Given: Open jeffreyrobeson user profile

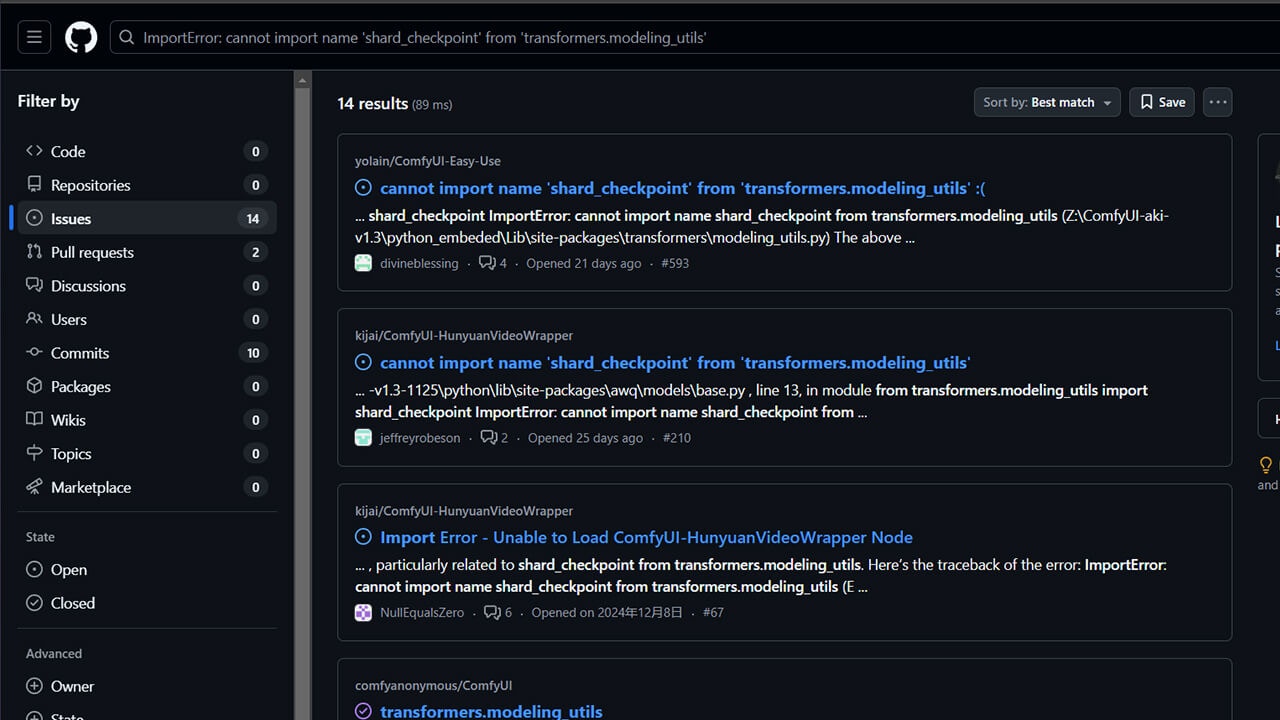Looking at the screenshot, I should click(420, 438).
